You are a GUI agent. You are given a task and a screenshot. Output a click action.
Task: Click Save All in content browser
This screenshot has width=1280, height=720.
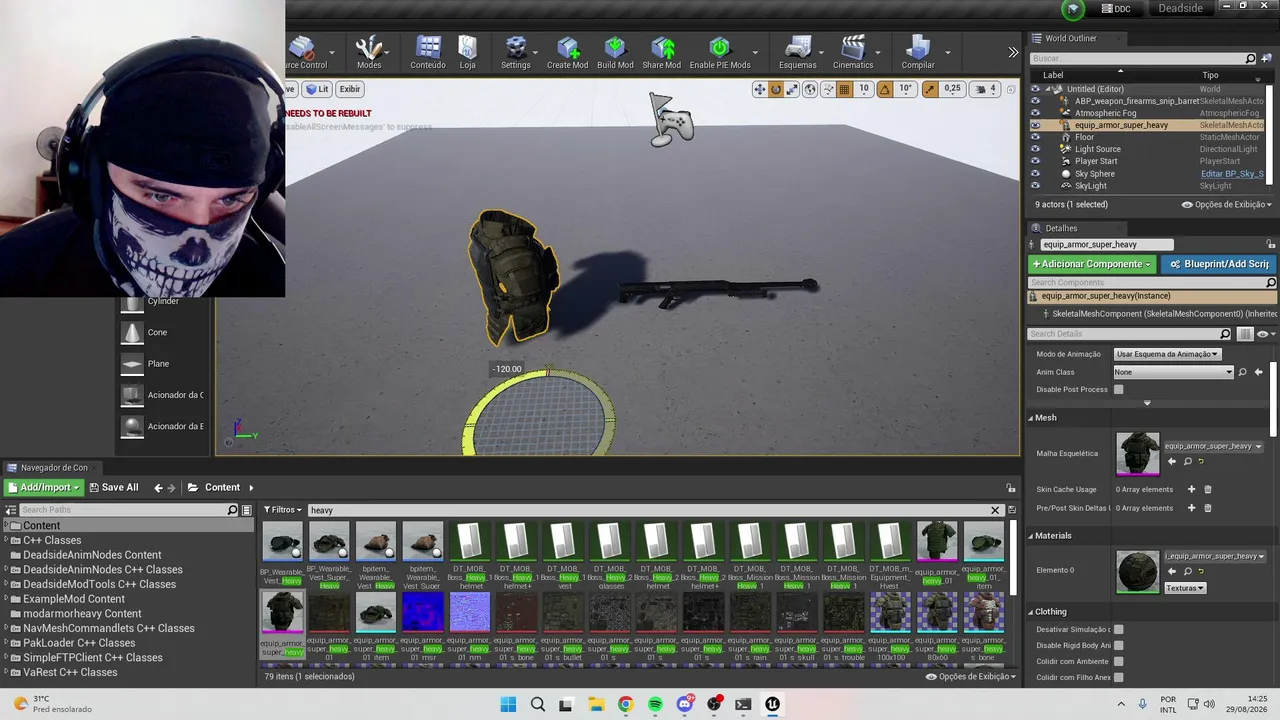pos(113,488)
